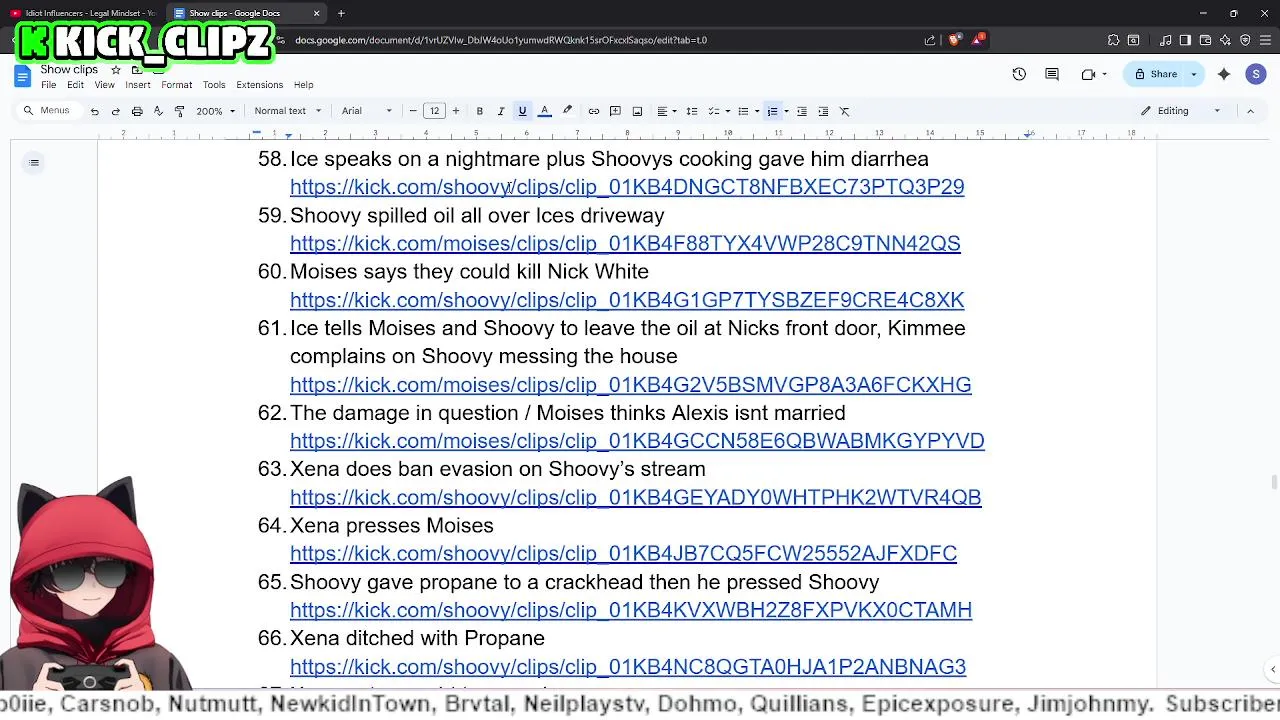Toggle the bulleted list format

click(x=743, y=111)
